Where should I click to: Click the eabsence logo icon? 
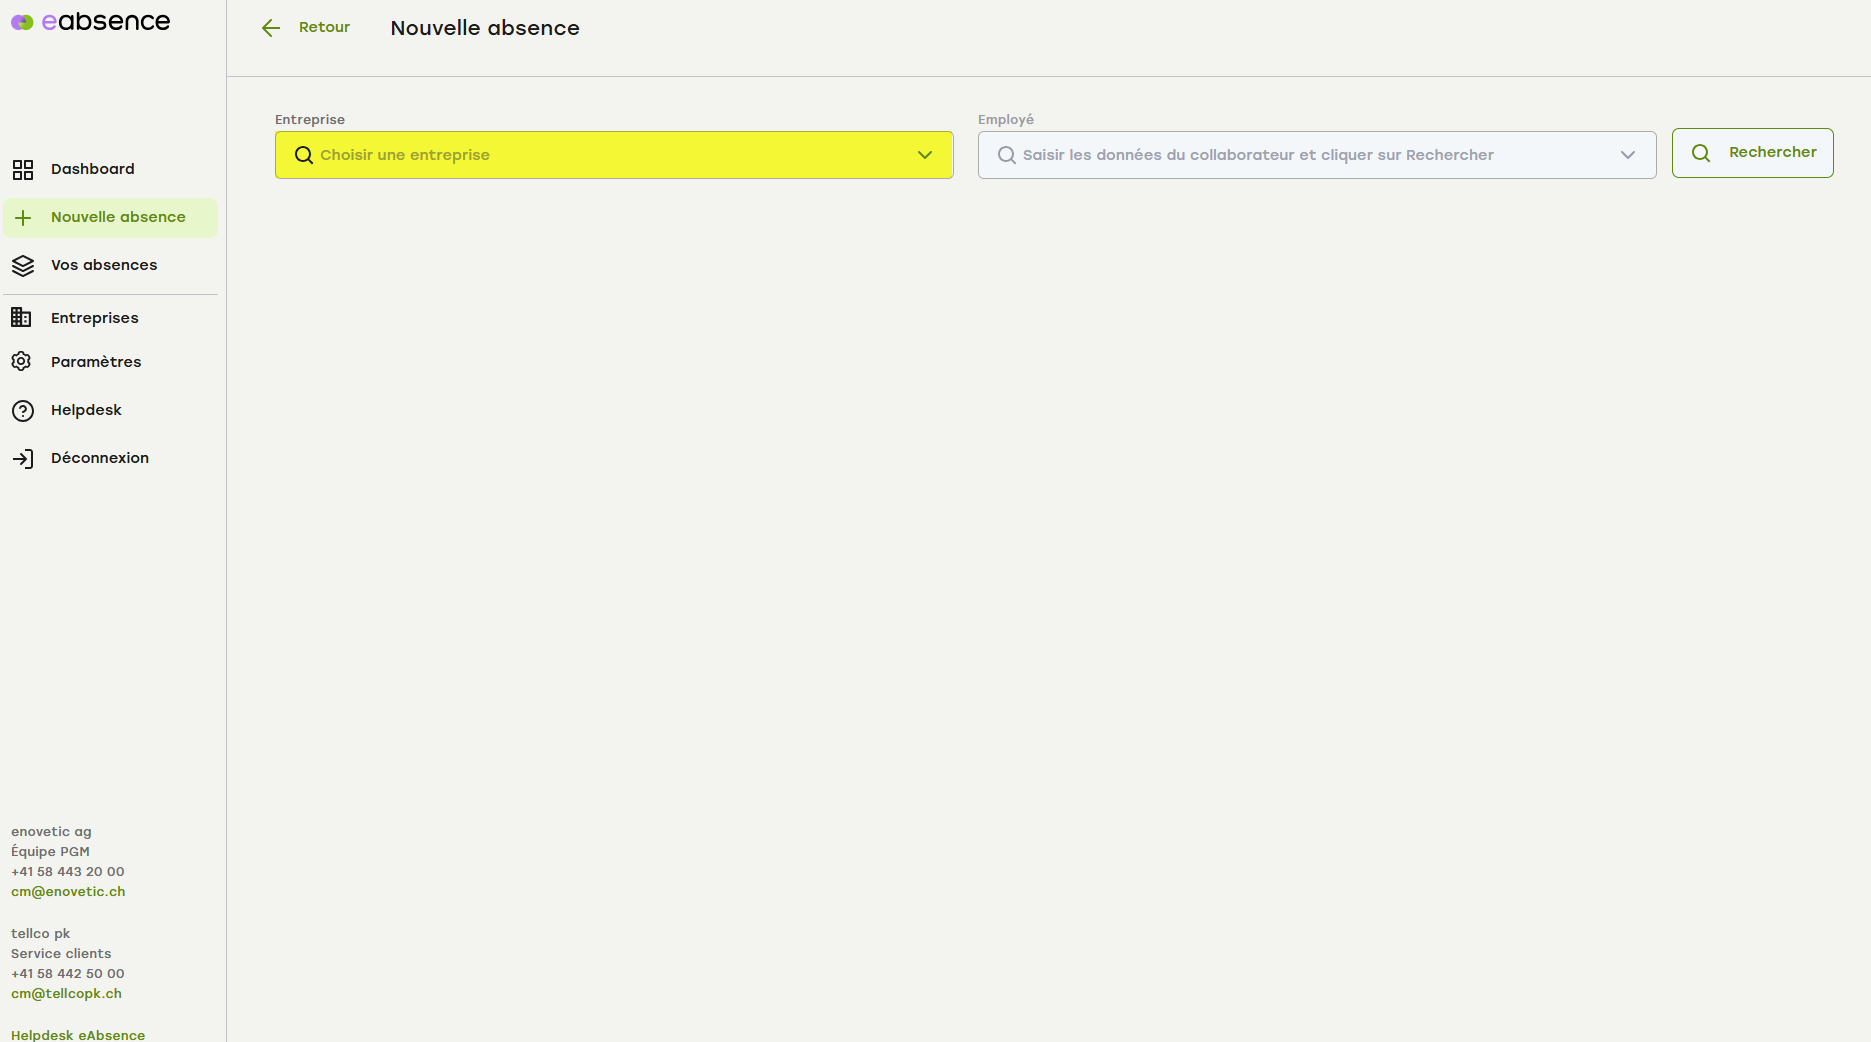pyautogui.click(x=22, y=22)
